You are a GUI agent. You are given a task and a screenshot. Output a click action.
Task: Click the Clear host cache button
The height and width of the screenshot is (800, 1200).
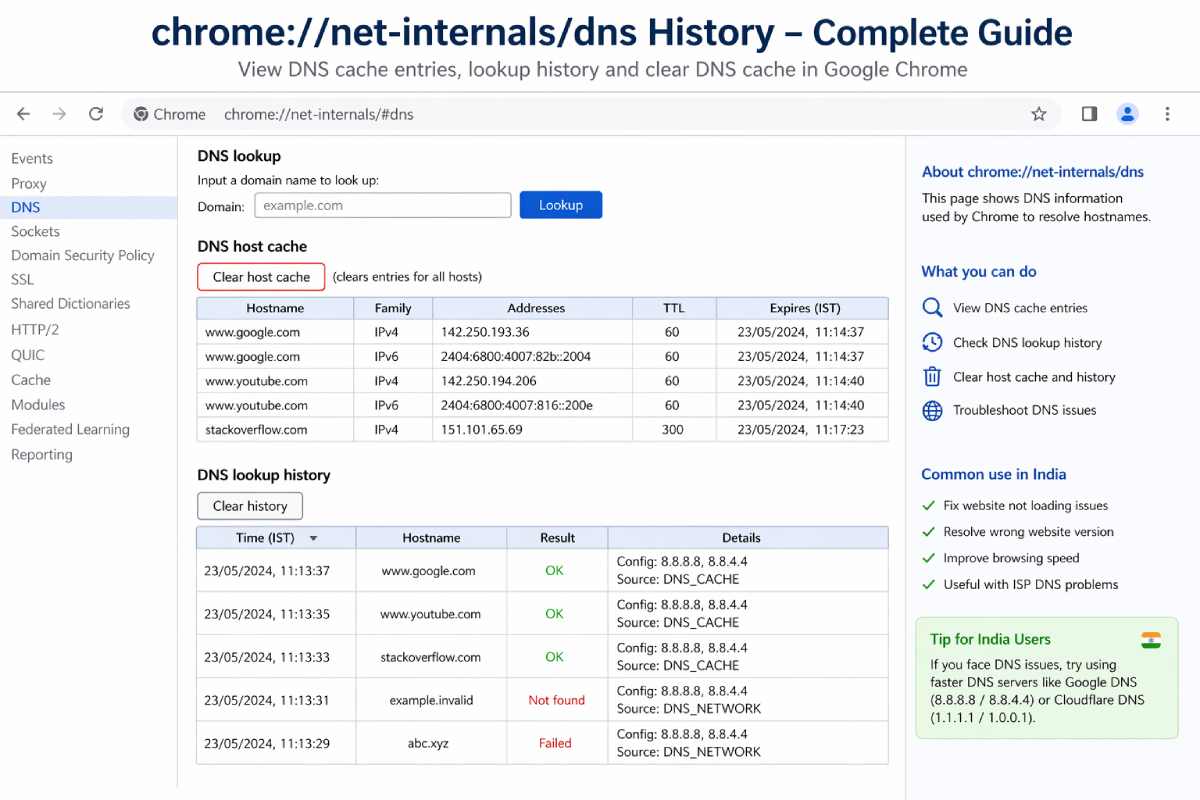point(261,277)
